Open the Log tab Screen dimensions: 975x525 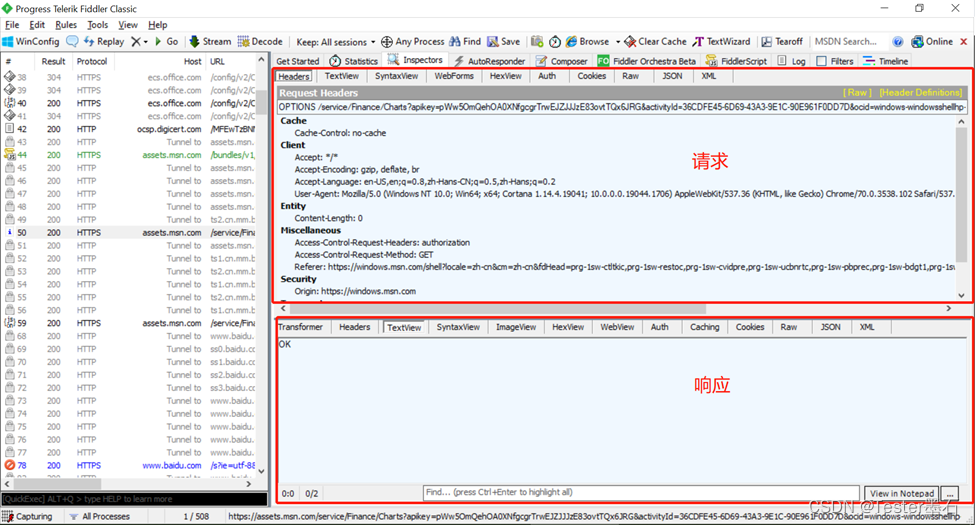792,61
